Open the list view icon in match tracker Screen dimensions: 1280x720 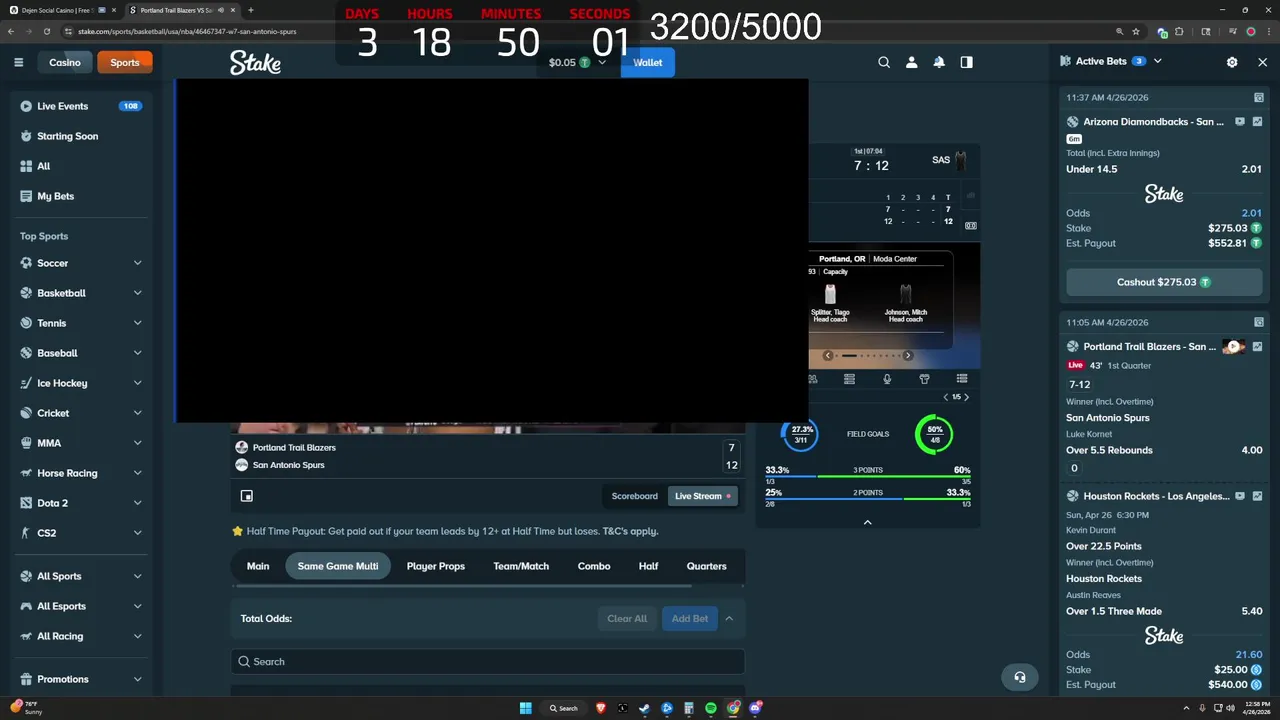pyautogui.click(x=962, y=379)
